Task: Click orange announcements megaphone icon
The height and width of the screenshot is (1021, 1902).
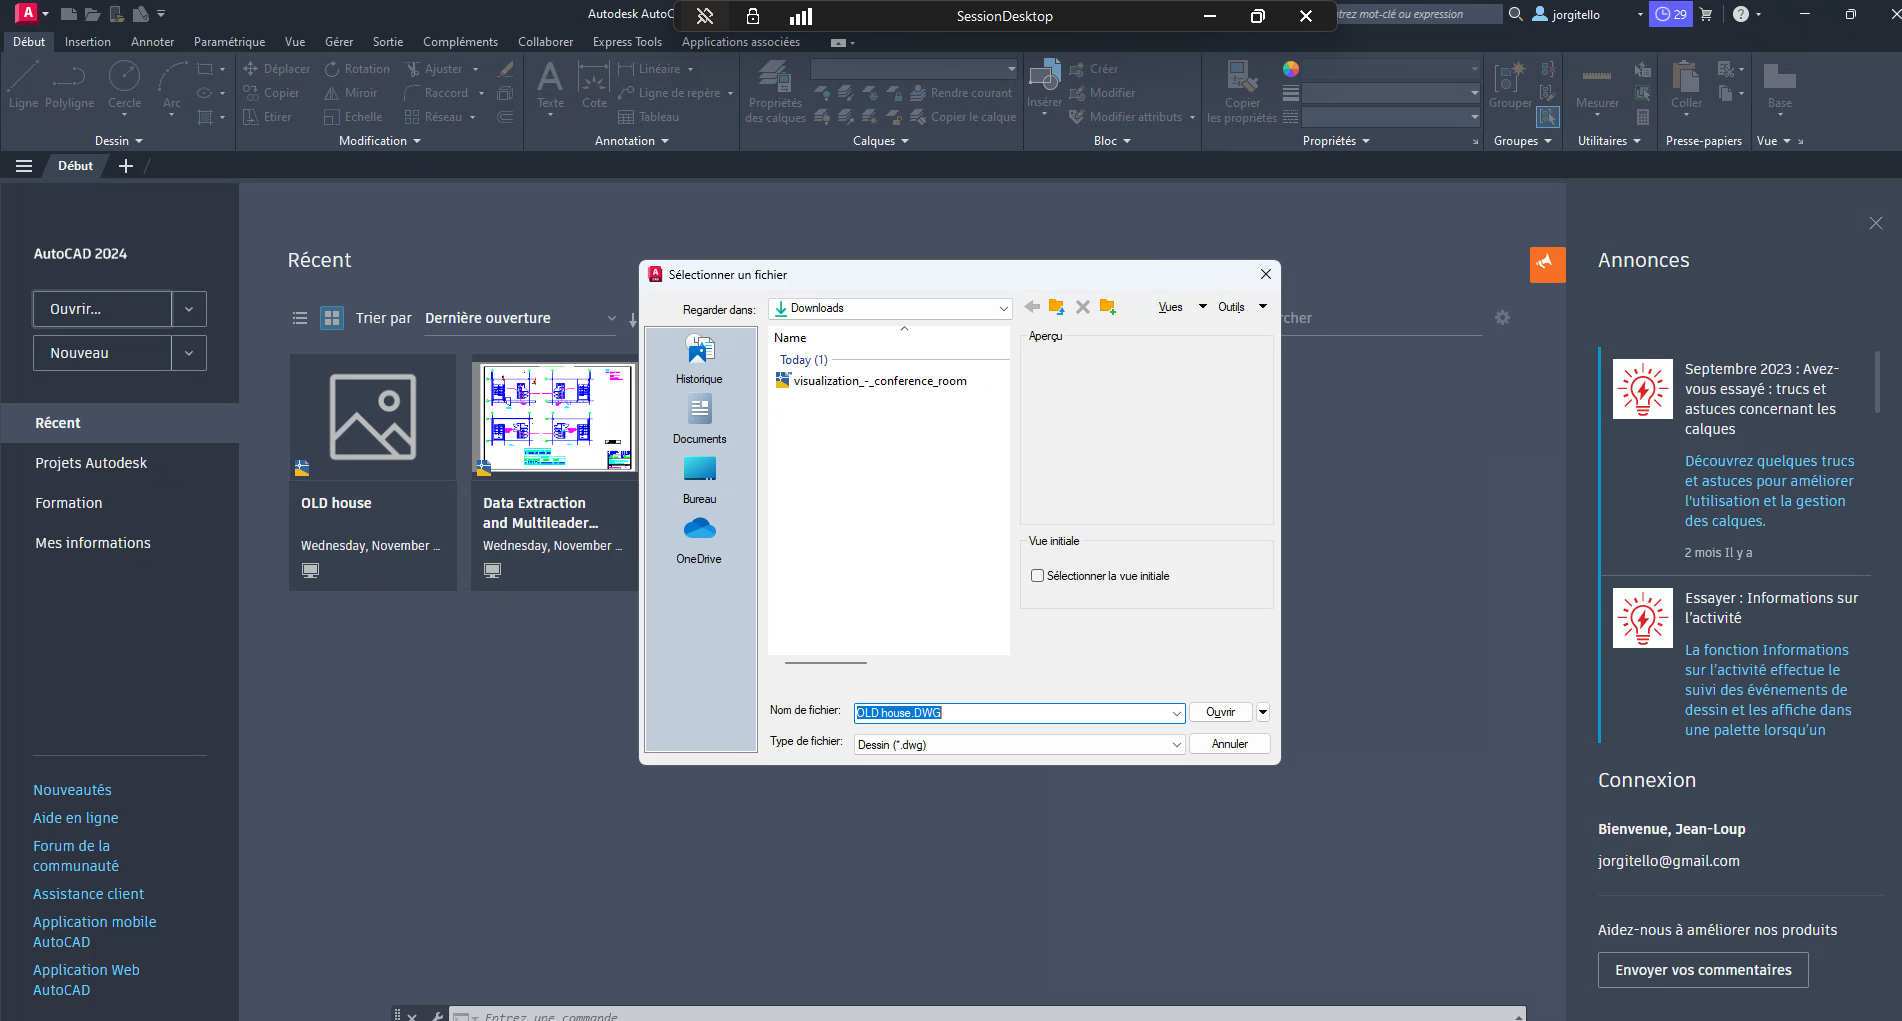Action: [1547, 264]
